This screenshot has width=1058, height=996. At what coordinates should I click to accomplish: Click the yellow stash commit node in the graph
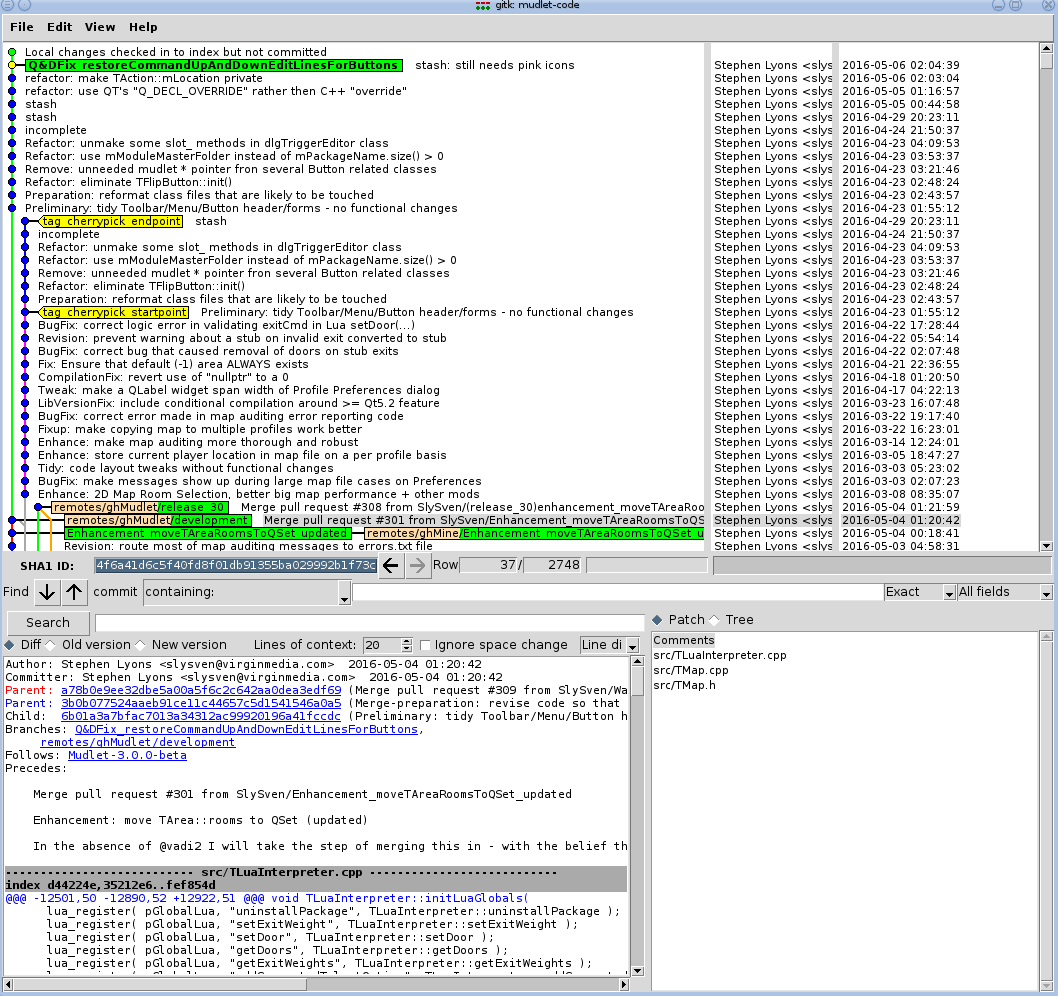click(11, 65)
